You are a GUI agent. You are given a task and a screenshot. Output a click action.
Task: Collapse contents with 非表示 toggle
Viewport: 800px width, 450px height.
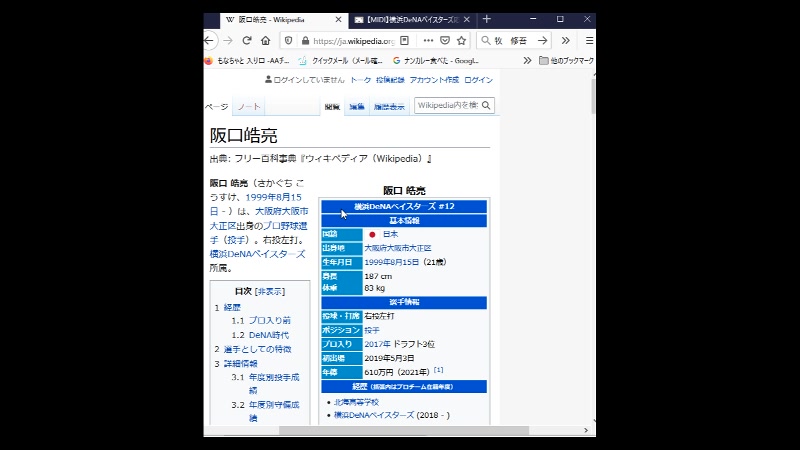pos(270,291)
